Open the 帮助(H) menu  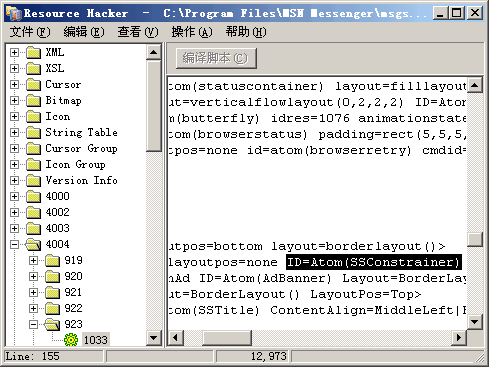(x=246, y=32)
